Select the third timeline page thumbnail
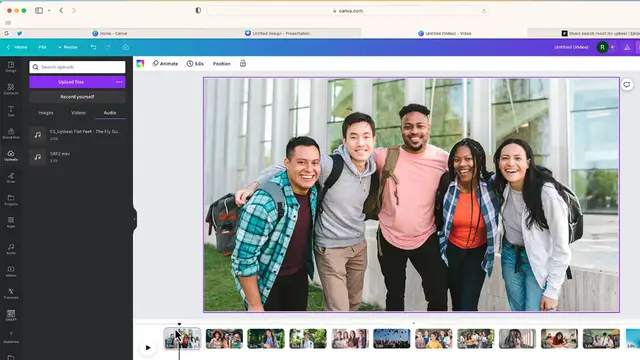The image size is (640, 360). click(266, 338)
